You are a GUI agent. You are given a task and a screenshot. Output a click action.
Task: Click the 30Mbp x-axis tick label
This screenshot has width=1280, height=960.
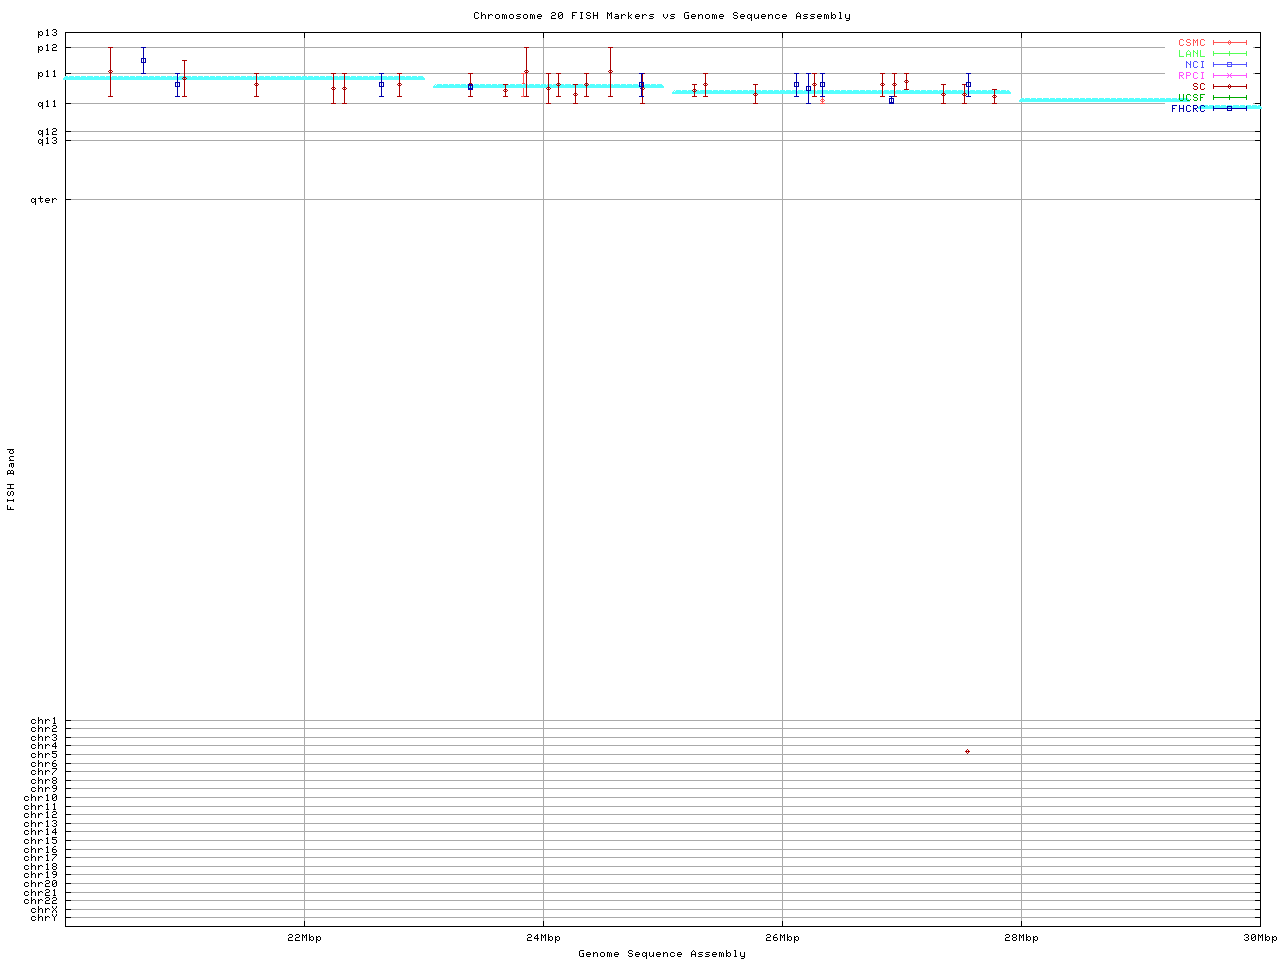(1259, 938)
